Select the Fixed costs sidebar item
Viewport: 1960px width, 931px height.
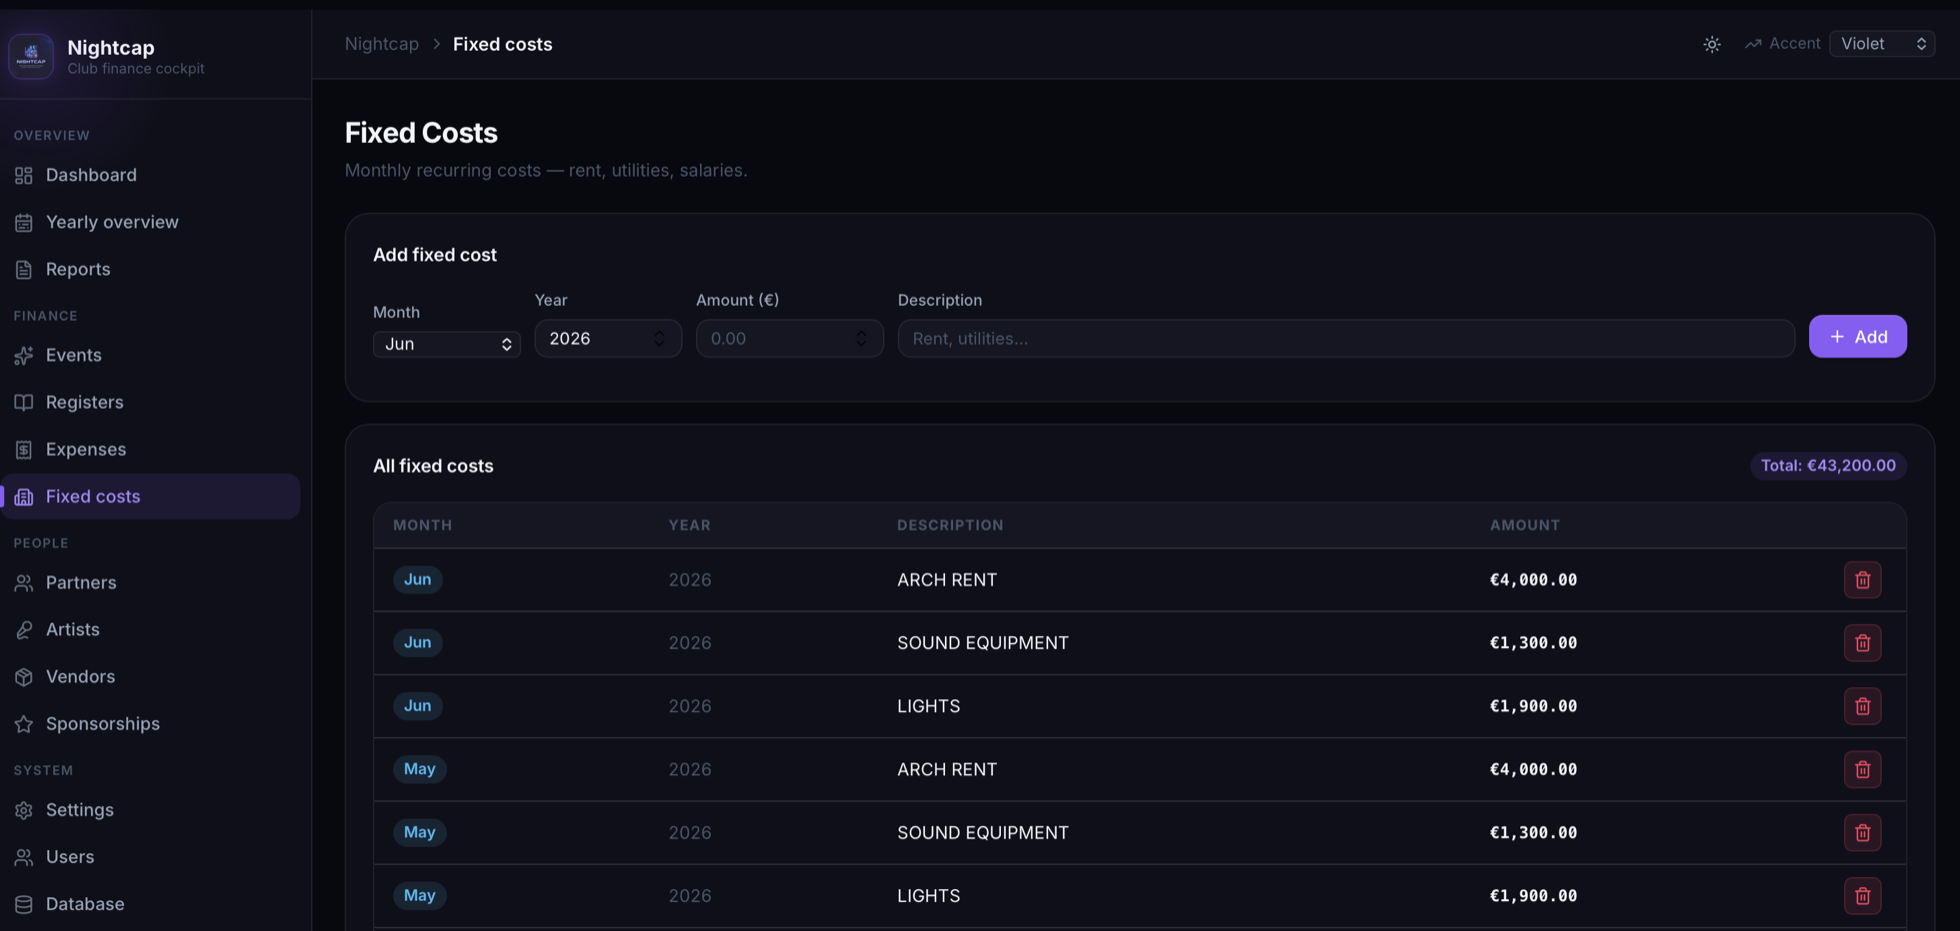150,497
